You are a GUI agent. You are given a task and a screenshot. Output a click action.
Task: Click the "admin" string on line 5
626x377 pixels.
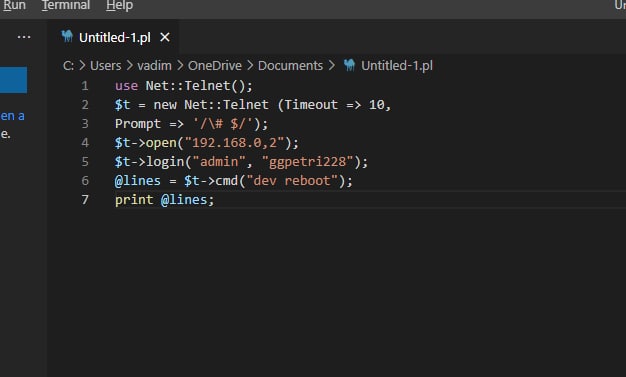click(x=219, y=162)
